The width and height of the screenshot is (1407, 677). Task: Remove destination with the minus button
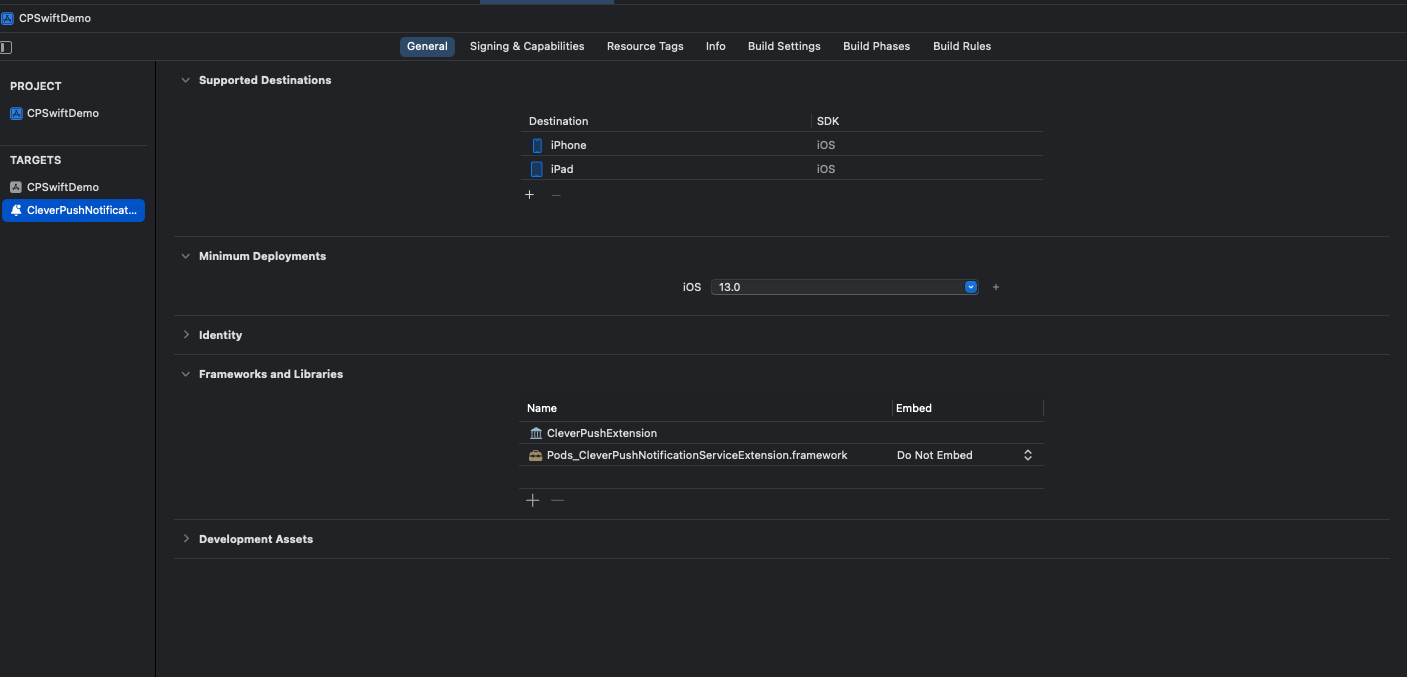click(x=557, y=195)
